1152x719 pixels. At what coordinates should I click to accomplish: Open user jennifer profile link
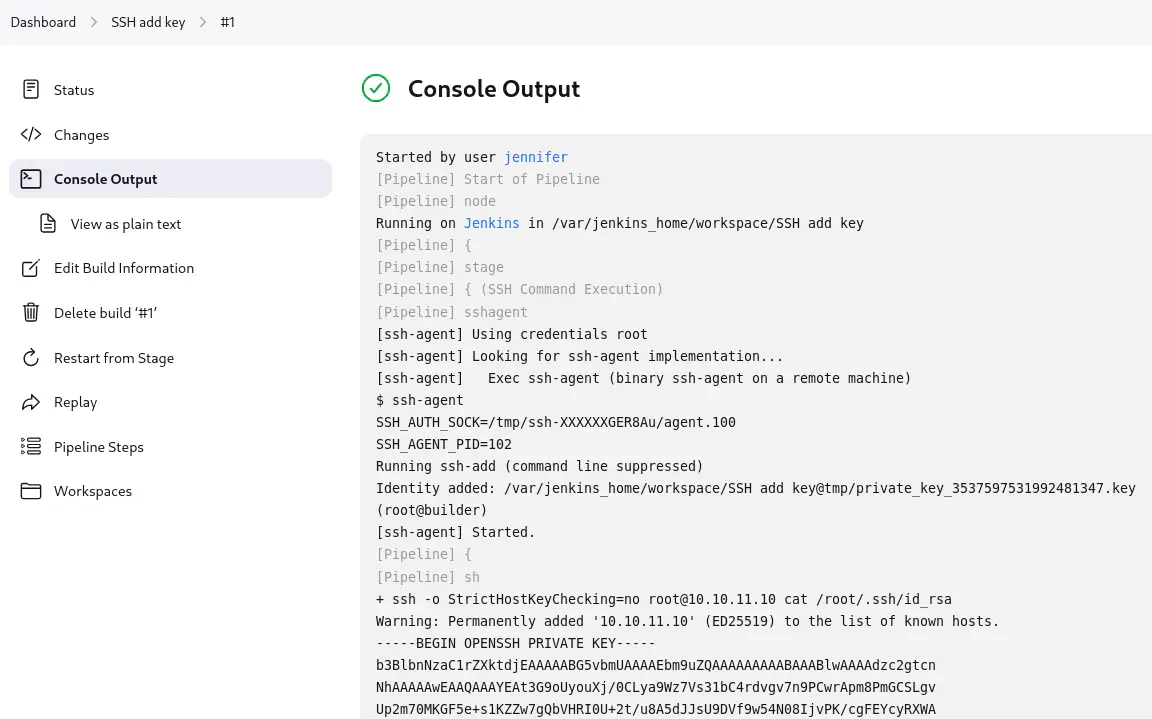[x=535, y=157]
